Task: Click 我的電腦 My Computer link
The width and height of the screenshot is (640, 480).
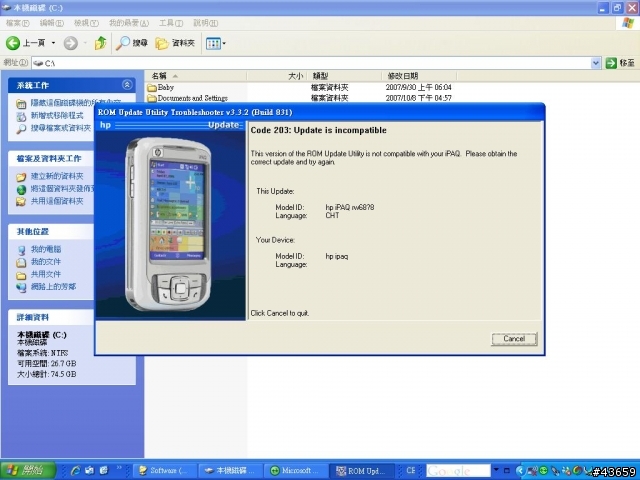Action: coord(46,249)
